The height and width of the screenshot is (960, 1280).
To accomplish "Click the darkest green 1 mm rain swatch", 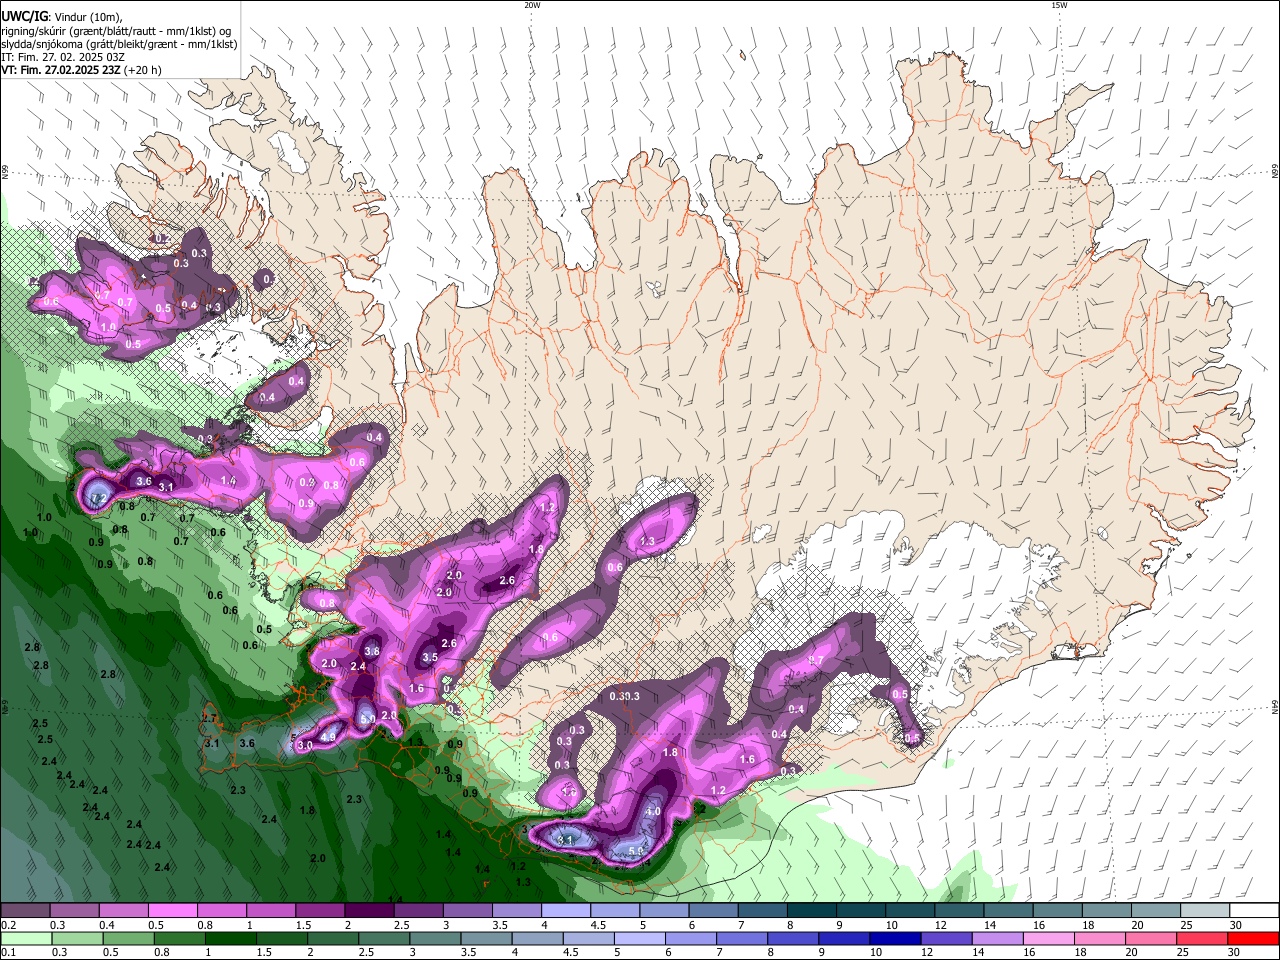I will click(230, 938).
